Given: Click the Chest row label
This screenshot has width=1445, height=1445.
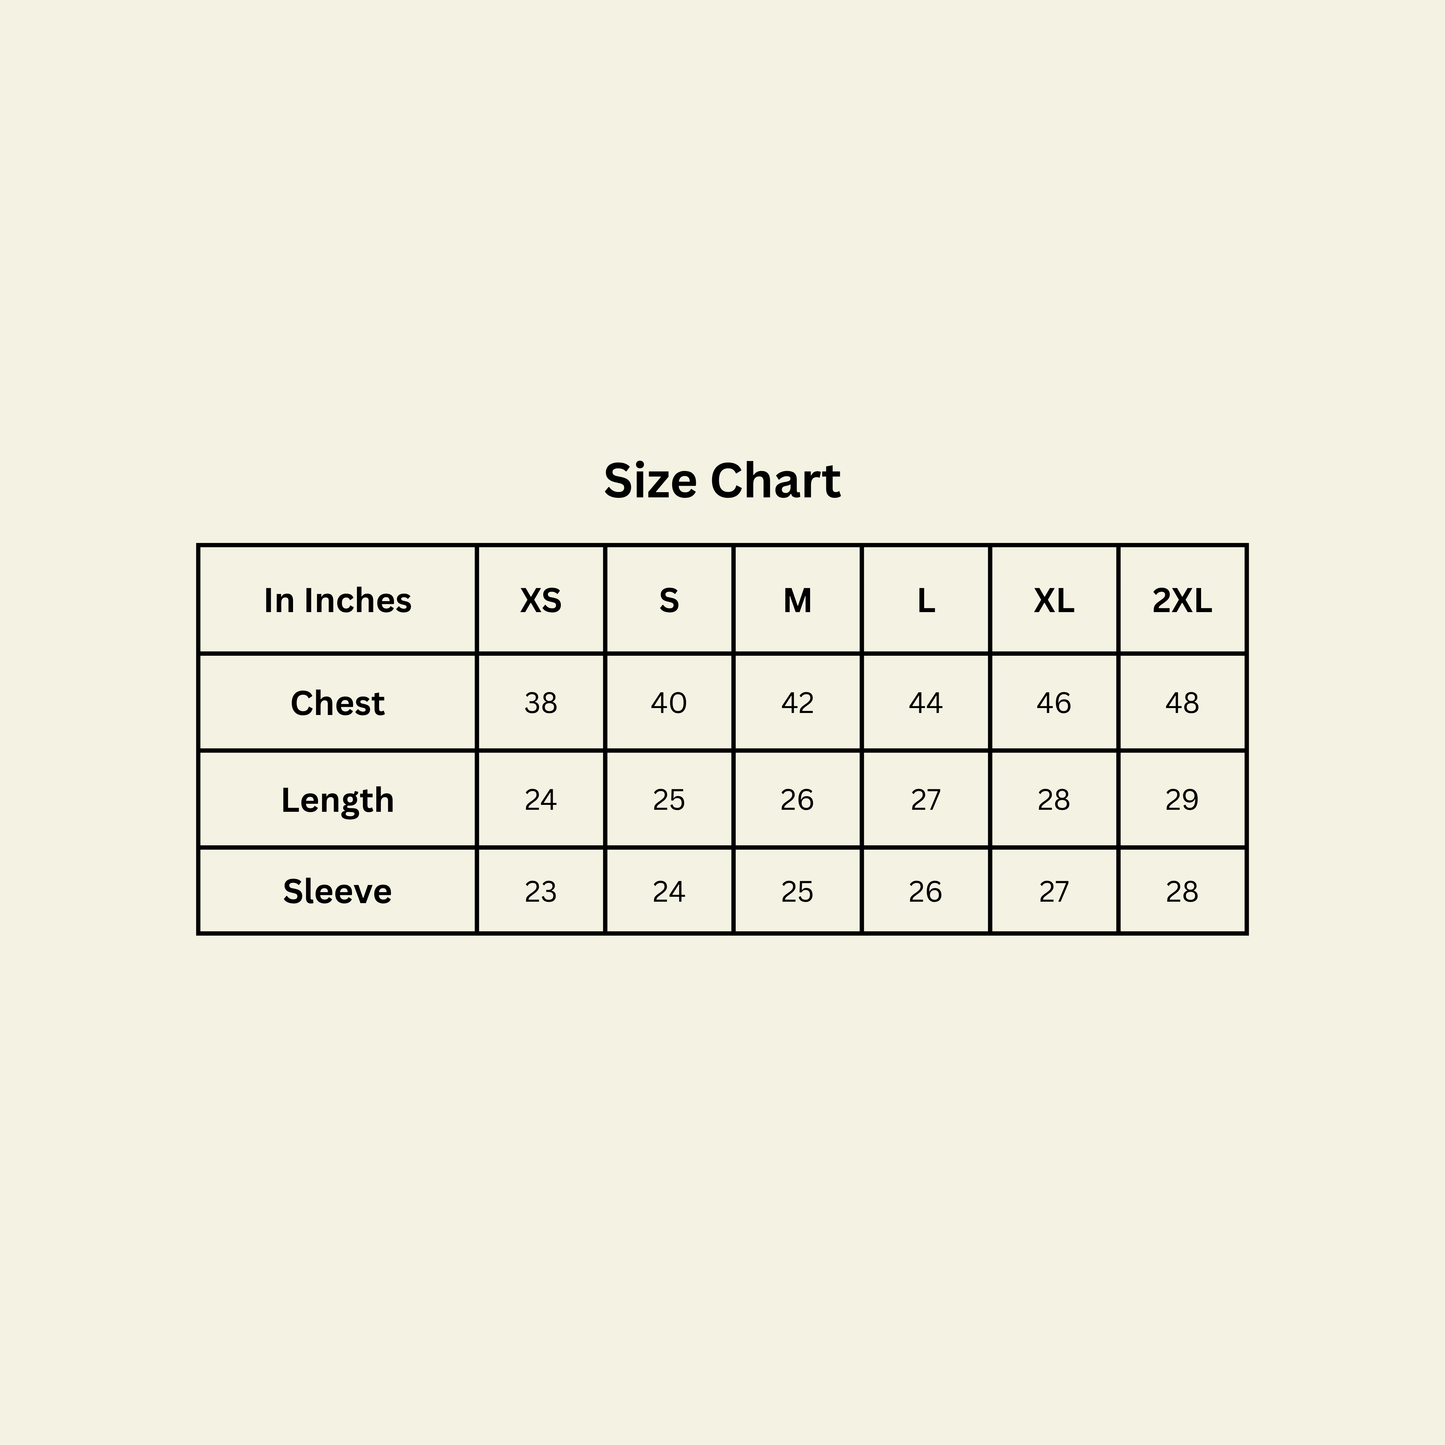Looking at the screenshot, I should [x=338, y=703].
